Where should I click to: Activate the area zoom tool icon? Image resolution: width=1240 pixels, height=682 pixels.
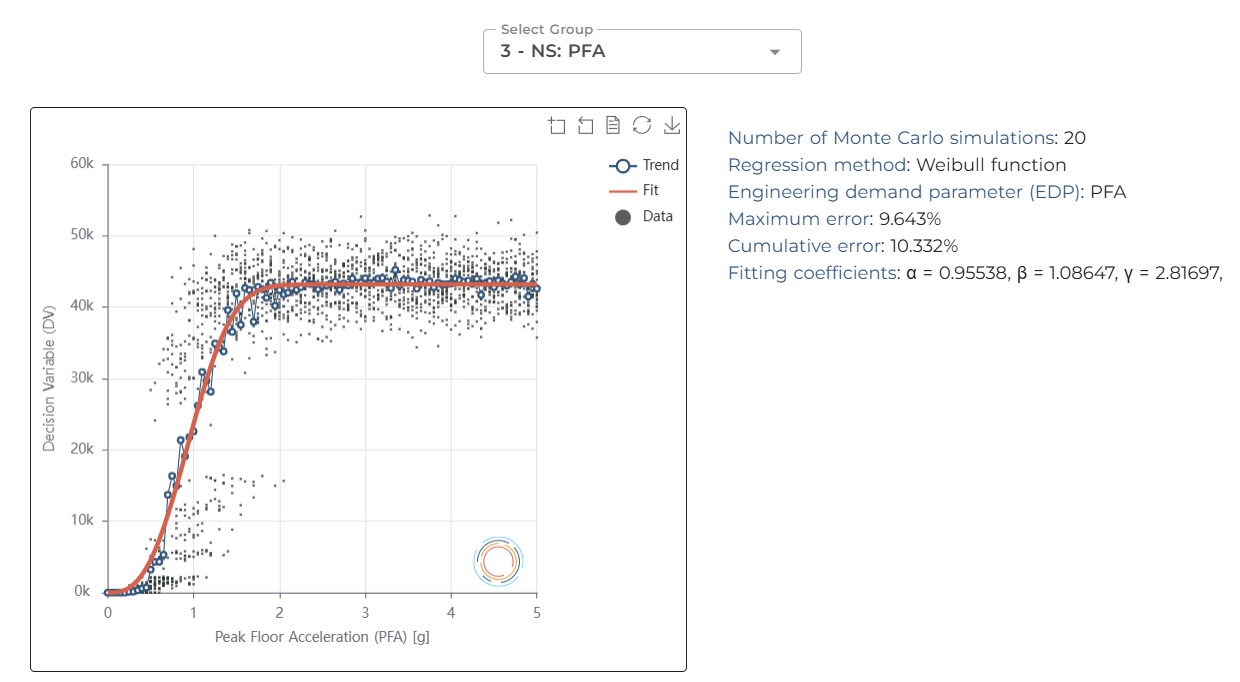[557, 125]
